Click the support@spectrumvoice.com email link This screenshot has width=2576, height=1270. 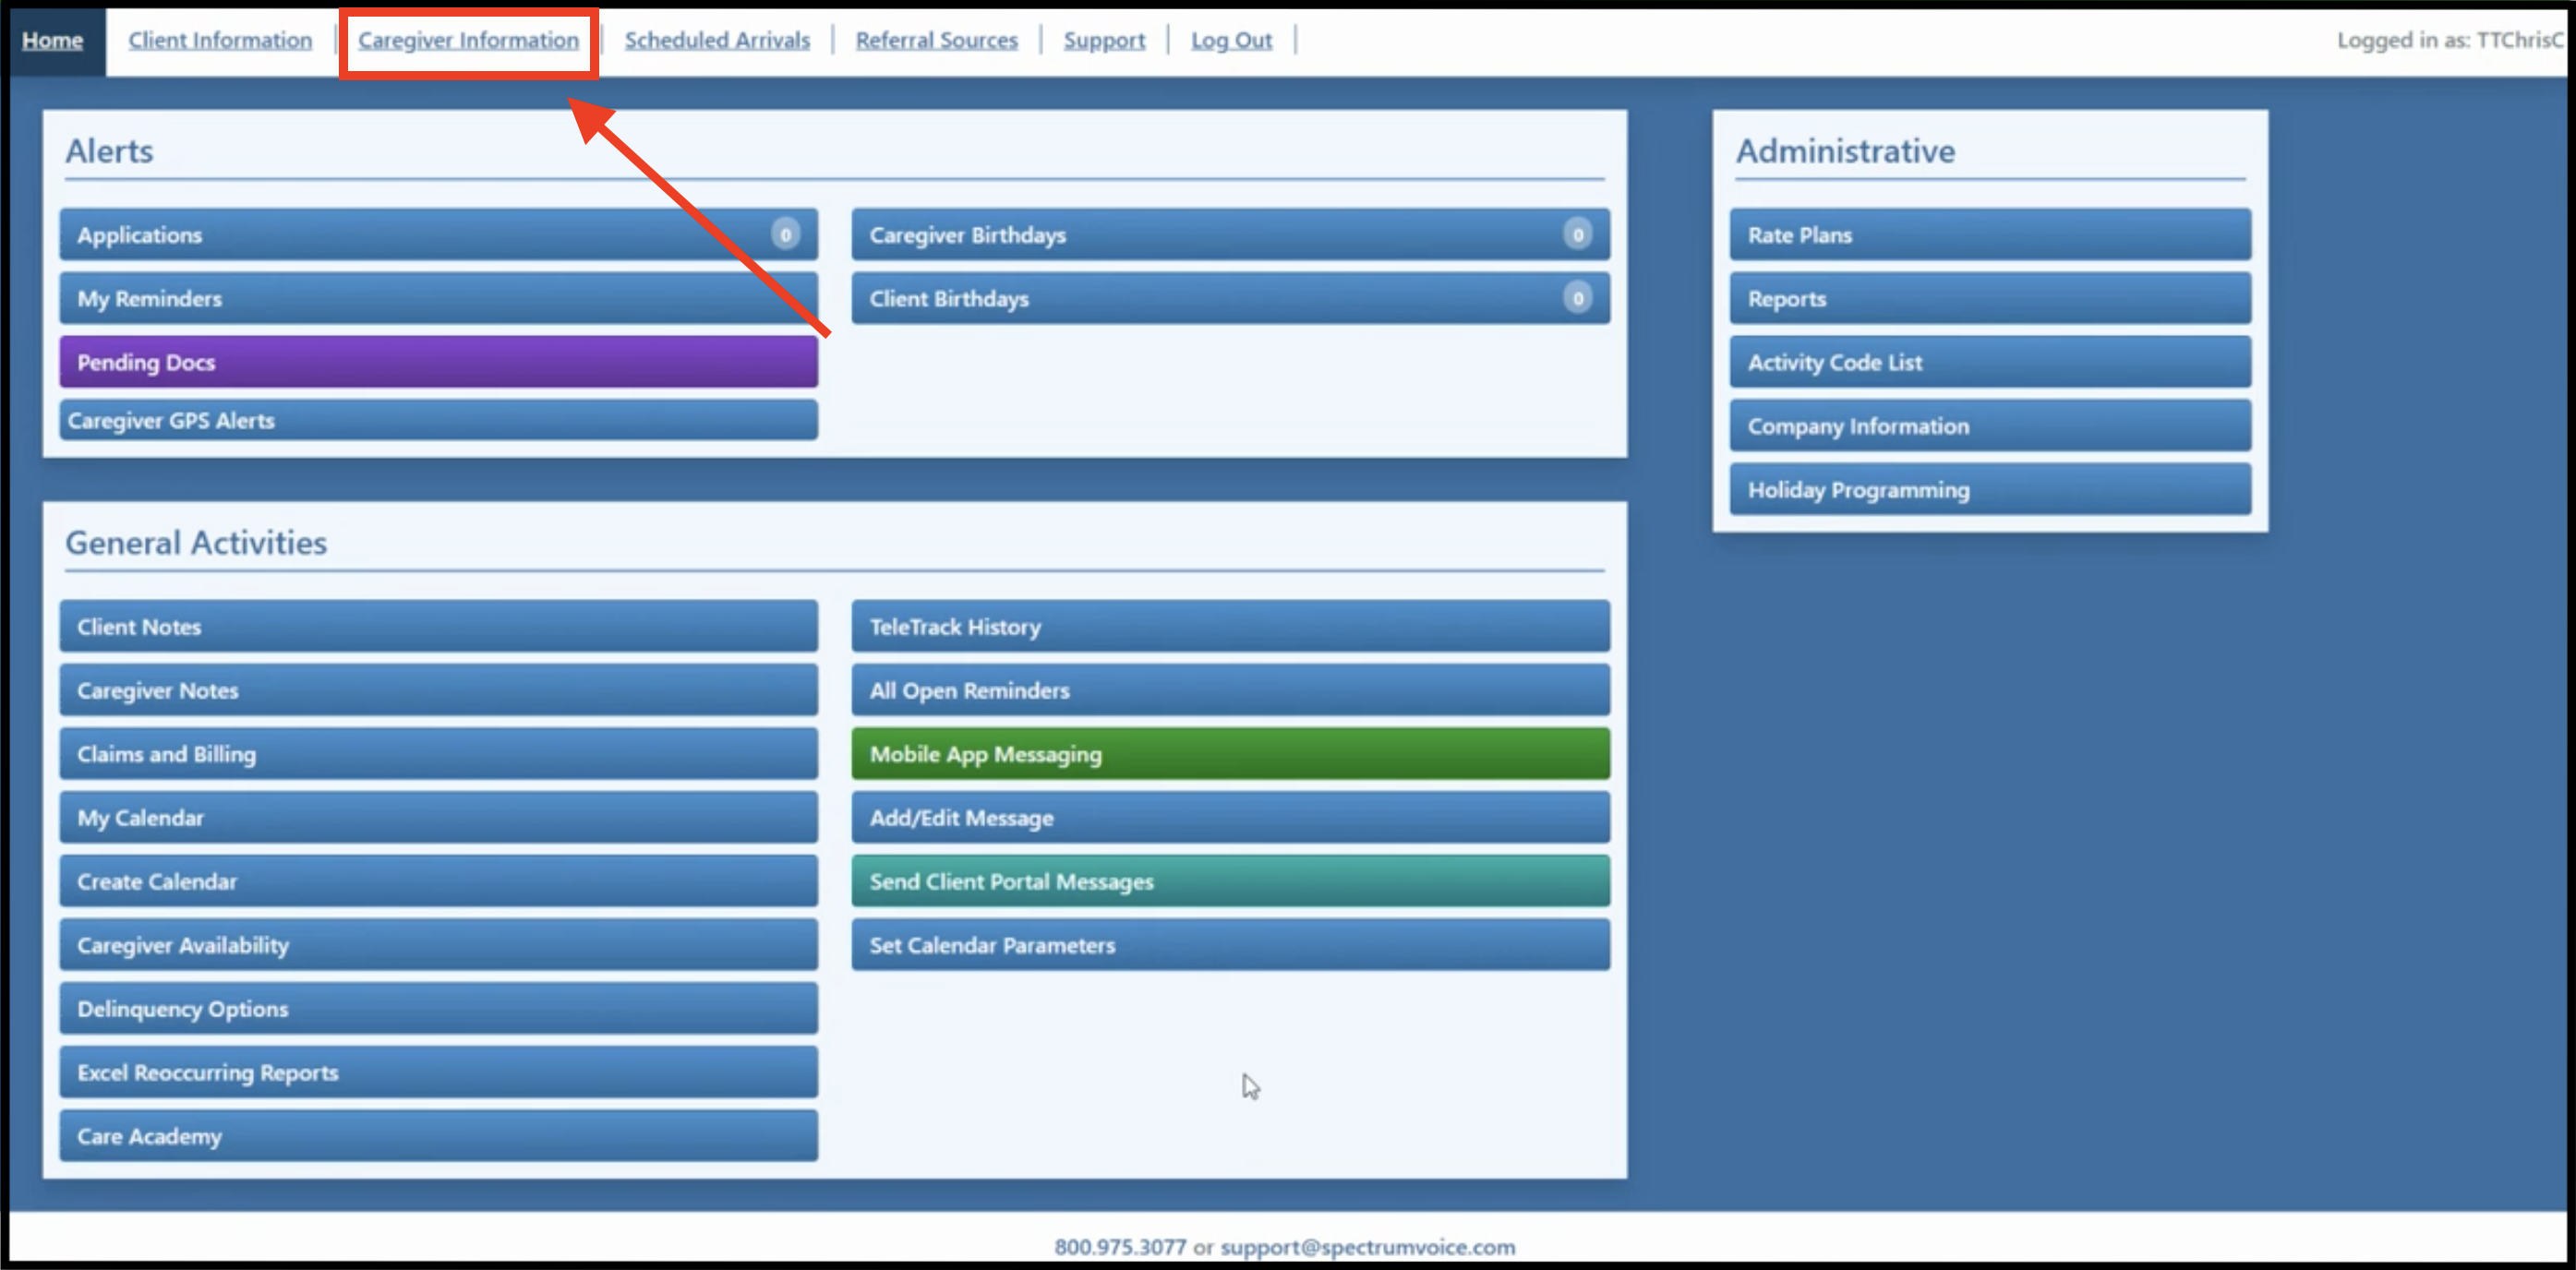pos(1367,1247)
